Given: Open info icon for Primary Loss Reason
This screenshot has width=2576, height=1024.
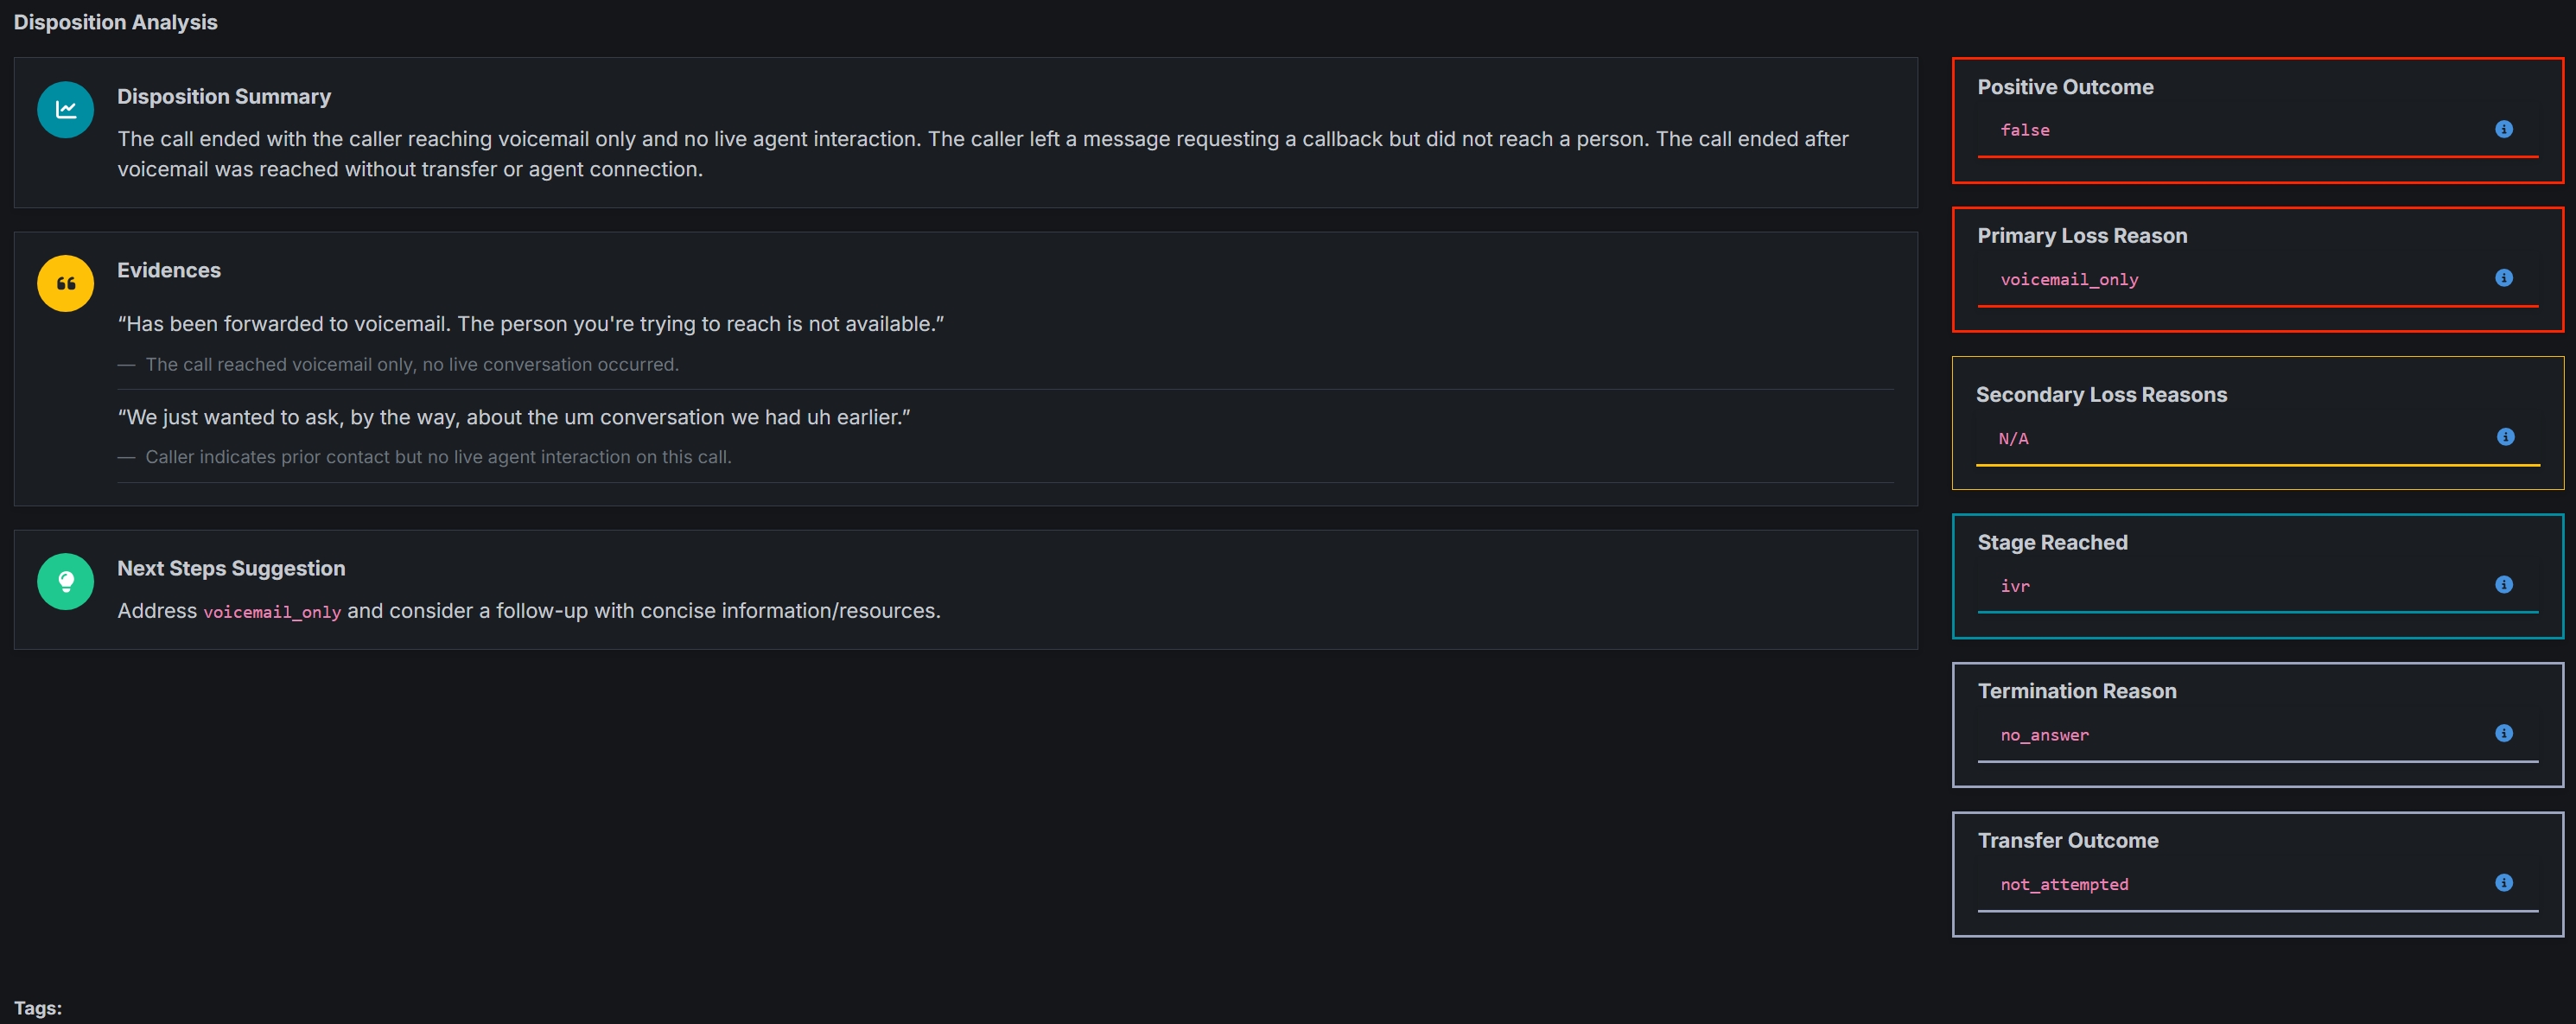Looking at the screenshot, I should tap(2503, 278).
